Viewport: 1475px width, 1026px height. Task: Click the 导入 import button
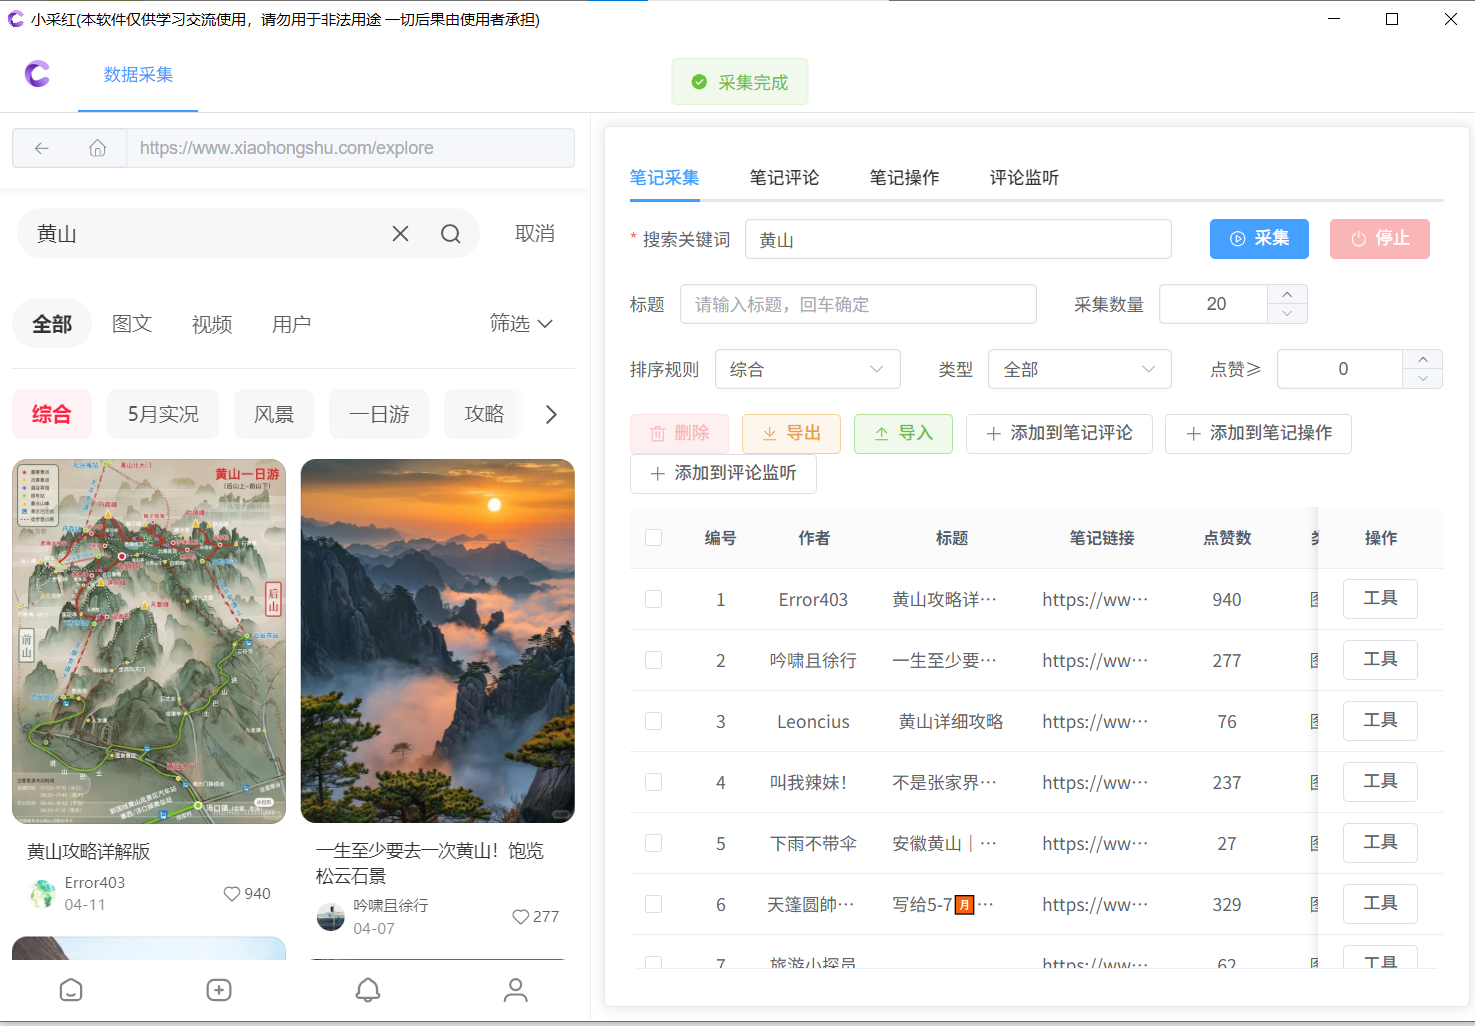(x=903, y=433)
